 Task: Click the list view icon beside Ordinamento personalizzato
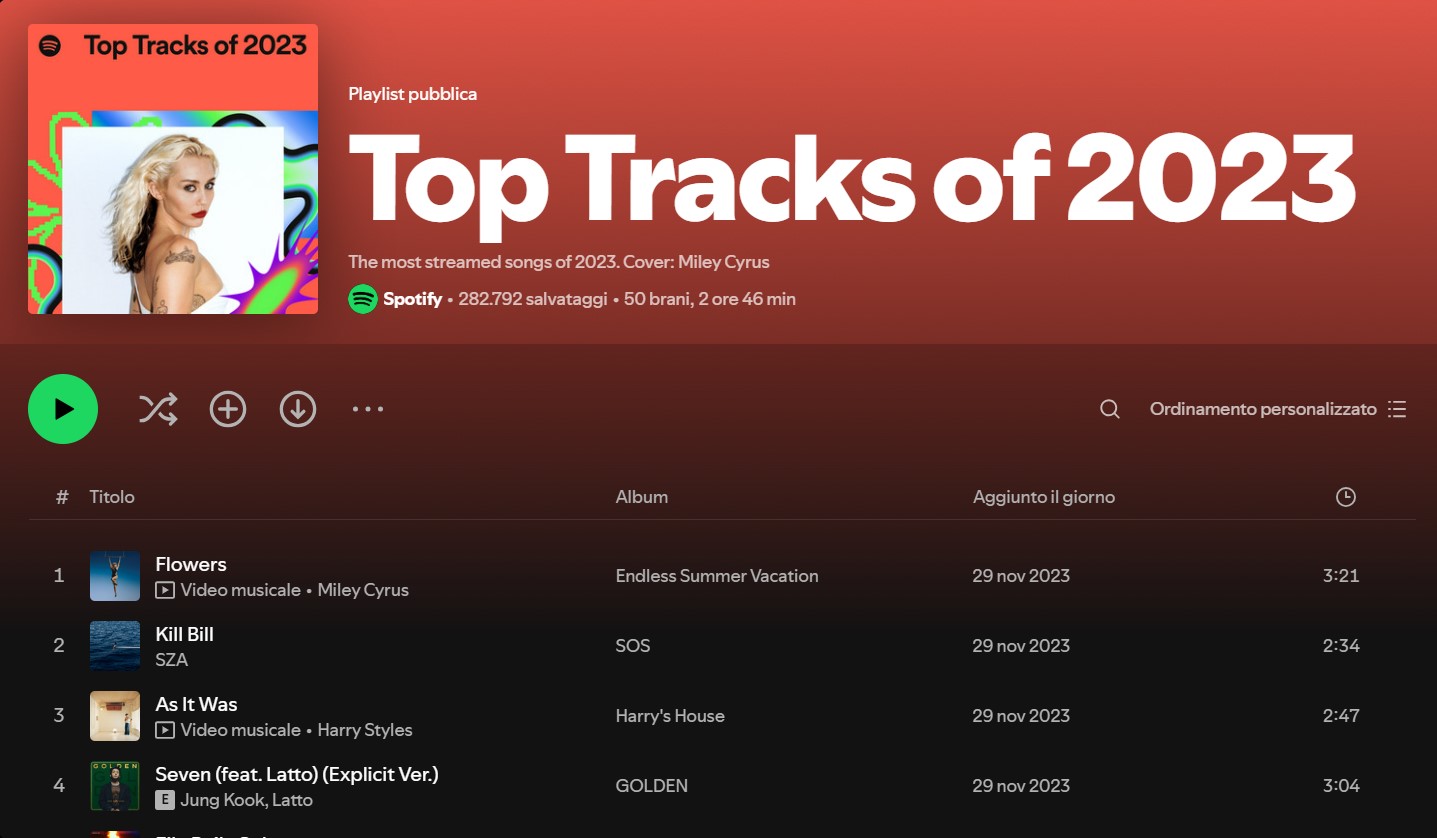click(1397, 409)
